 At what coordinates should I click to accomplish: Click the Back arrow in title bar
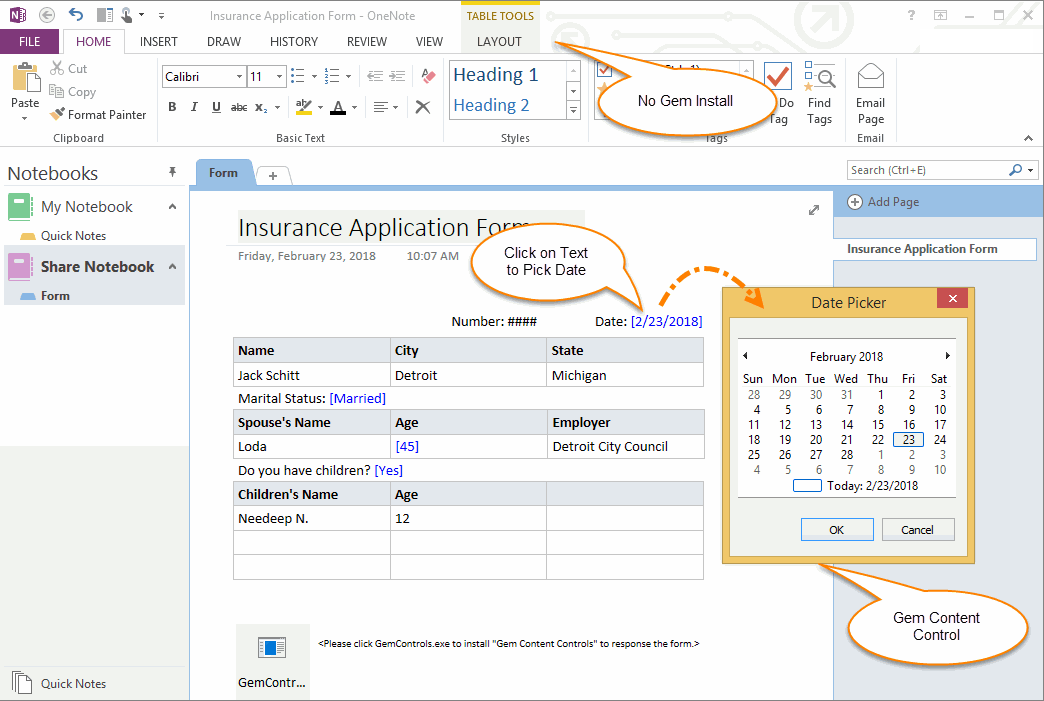(47, 15)
